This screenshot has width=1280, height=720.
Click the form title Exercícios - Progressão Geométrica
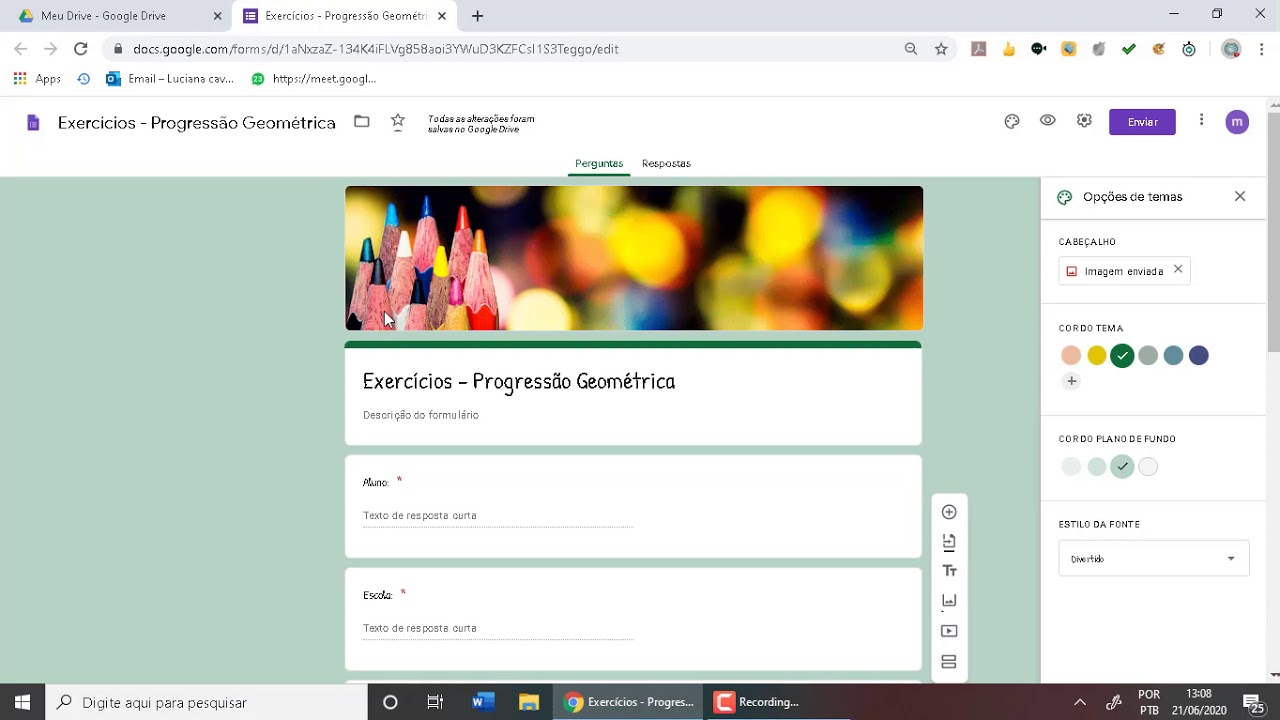coord(519,382)
